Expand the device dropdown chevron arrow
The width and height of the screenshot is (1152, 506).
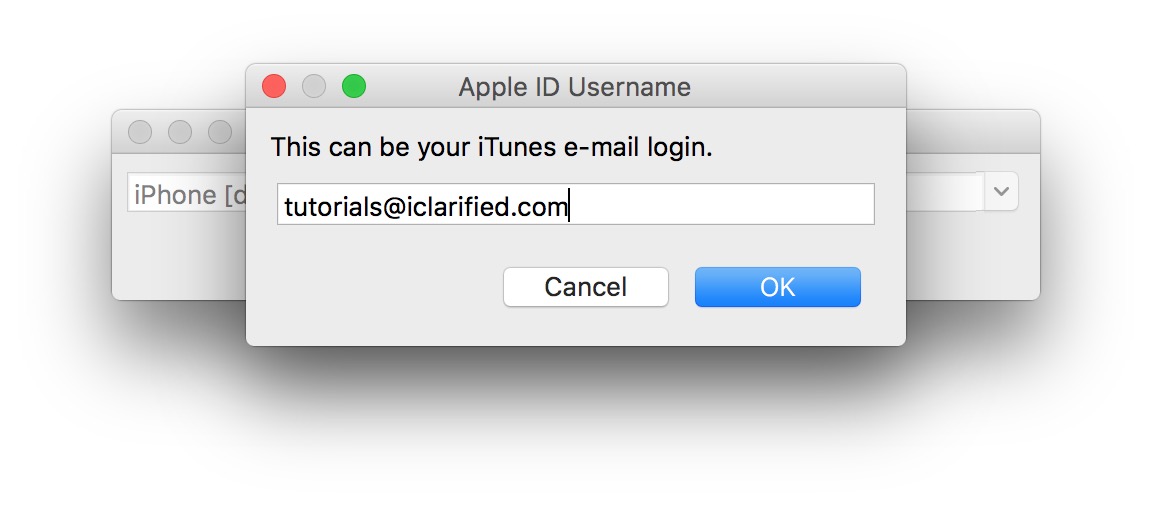1001,192
